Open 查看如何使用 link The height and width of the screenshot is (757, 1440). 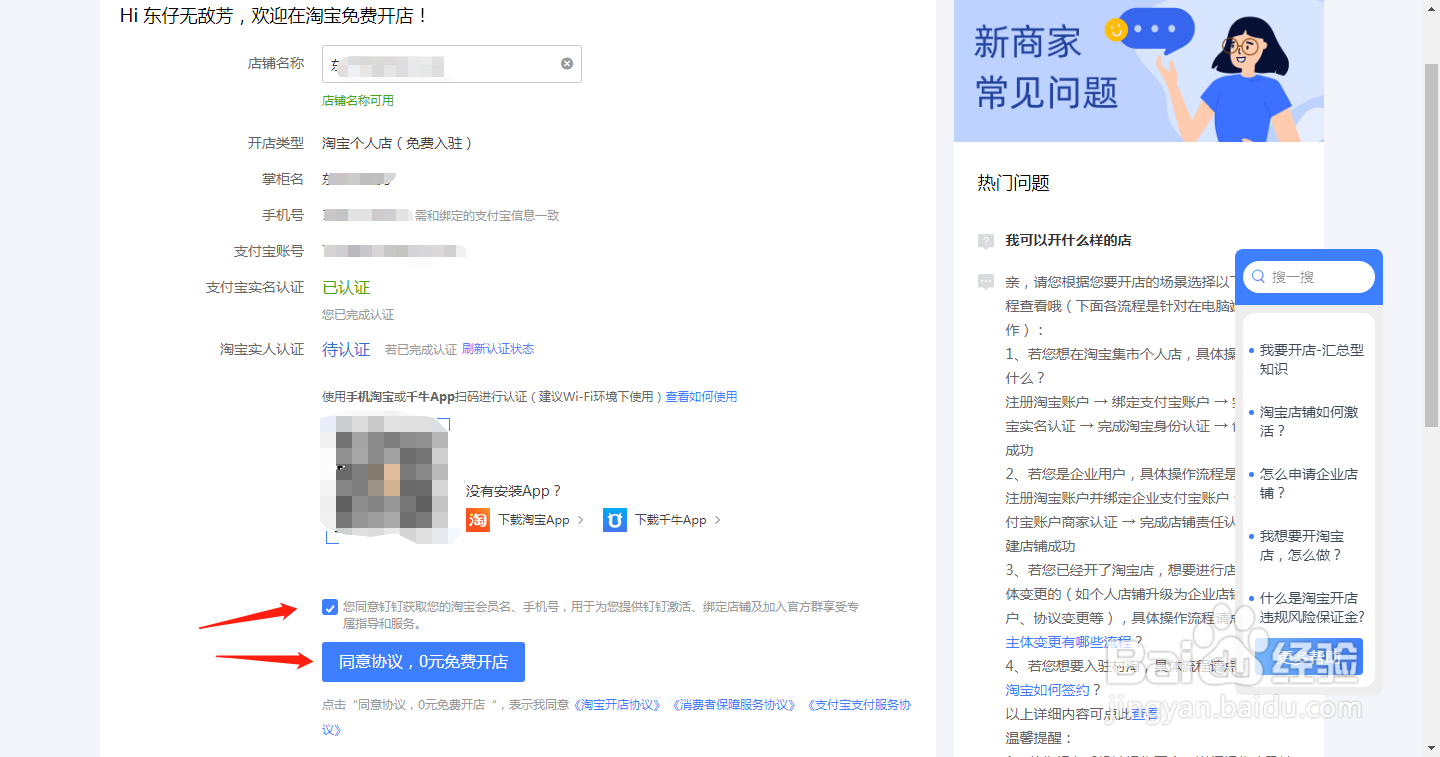click(x=701, y=397)
